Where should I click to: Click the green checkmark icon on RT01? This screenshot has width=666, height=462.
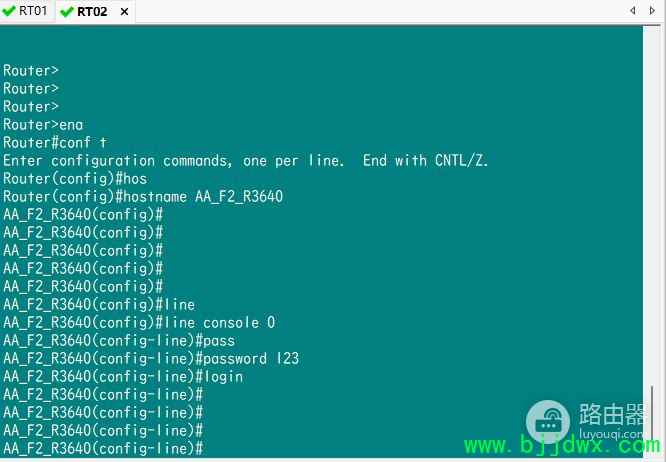coord(8,11)
